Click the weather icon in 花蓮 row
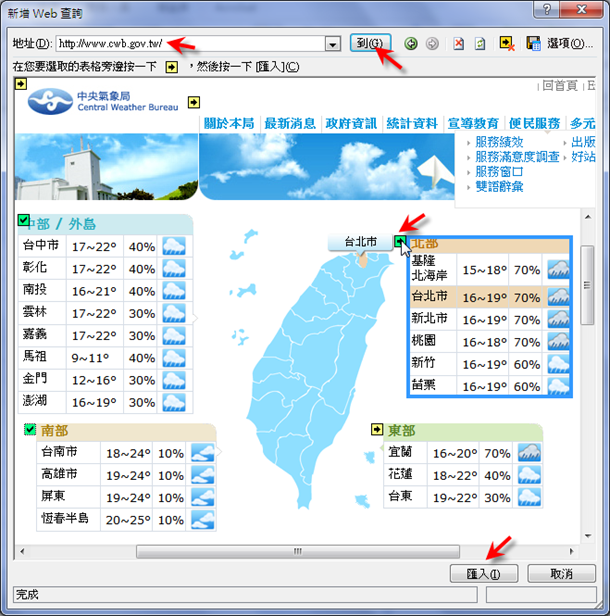610x616 pixels. 529,475
